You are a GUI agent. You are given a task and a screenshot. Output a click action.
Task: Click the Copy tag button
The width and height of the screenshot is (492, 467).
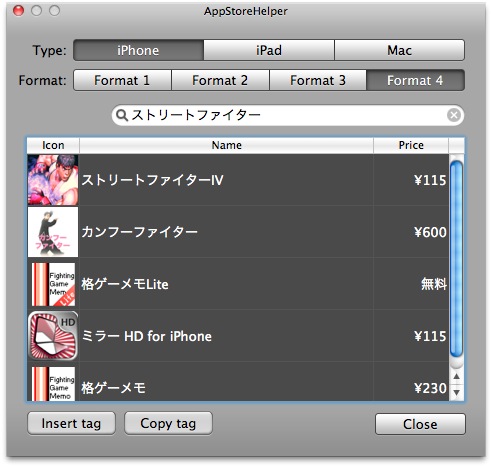(168, 423)
